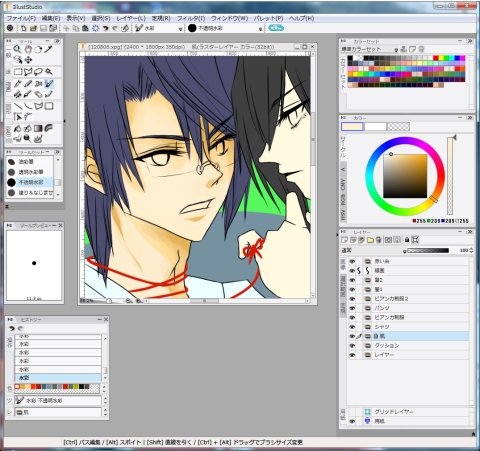Click the Save toolbar icon

43,28
